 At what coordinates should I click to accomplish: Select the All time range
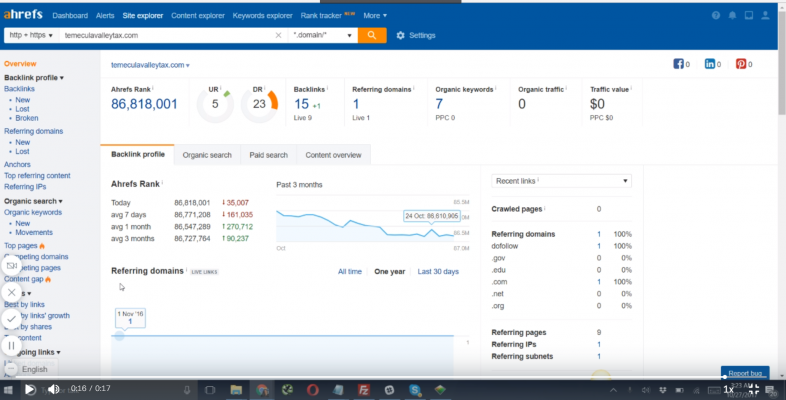[349, 271]
